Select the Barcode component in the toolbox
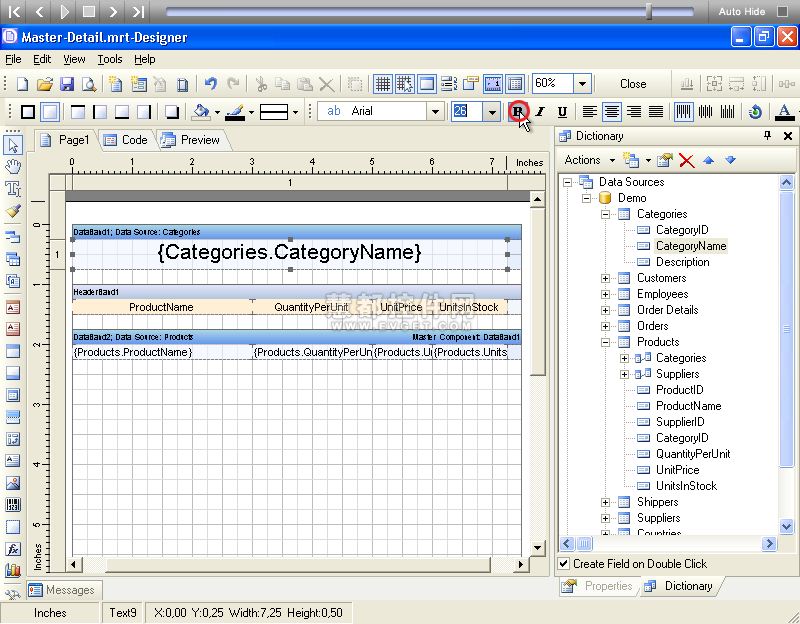 13,505
